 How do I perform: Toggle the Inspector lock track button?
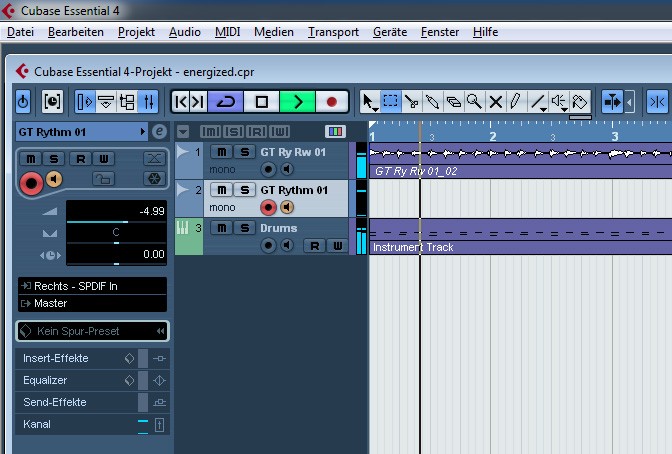click(x=103, y=178)
